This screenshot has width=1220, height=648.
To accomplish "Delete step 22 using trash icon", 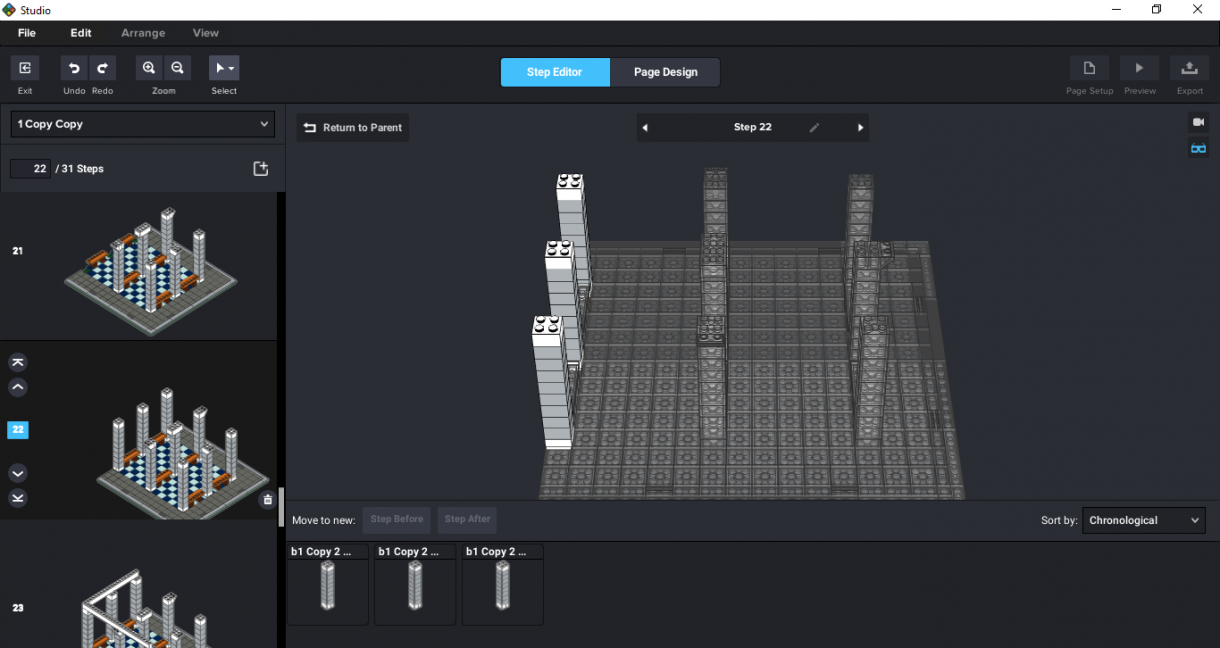I will (267, 500).
